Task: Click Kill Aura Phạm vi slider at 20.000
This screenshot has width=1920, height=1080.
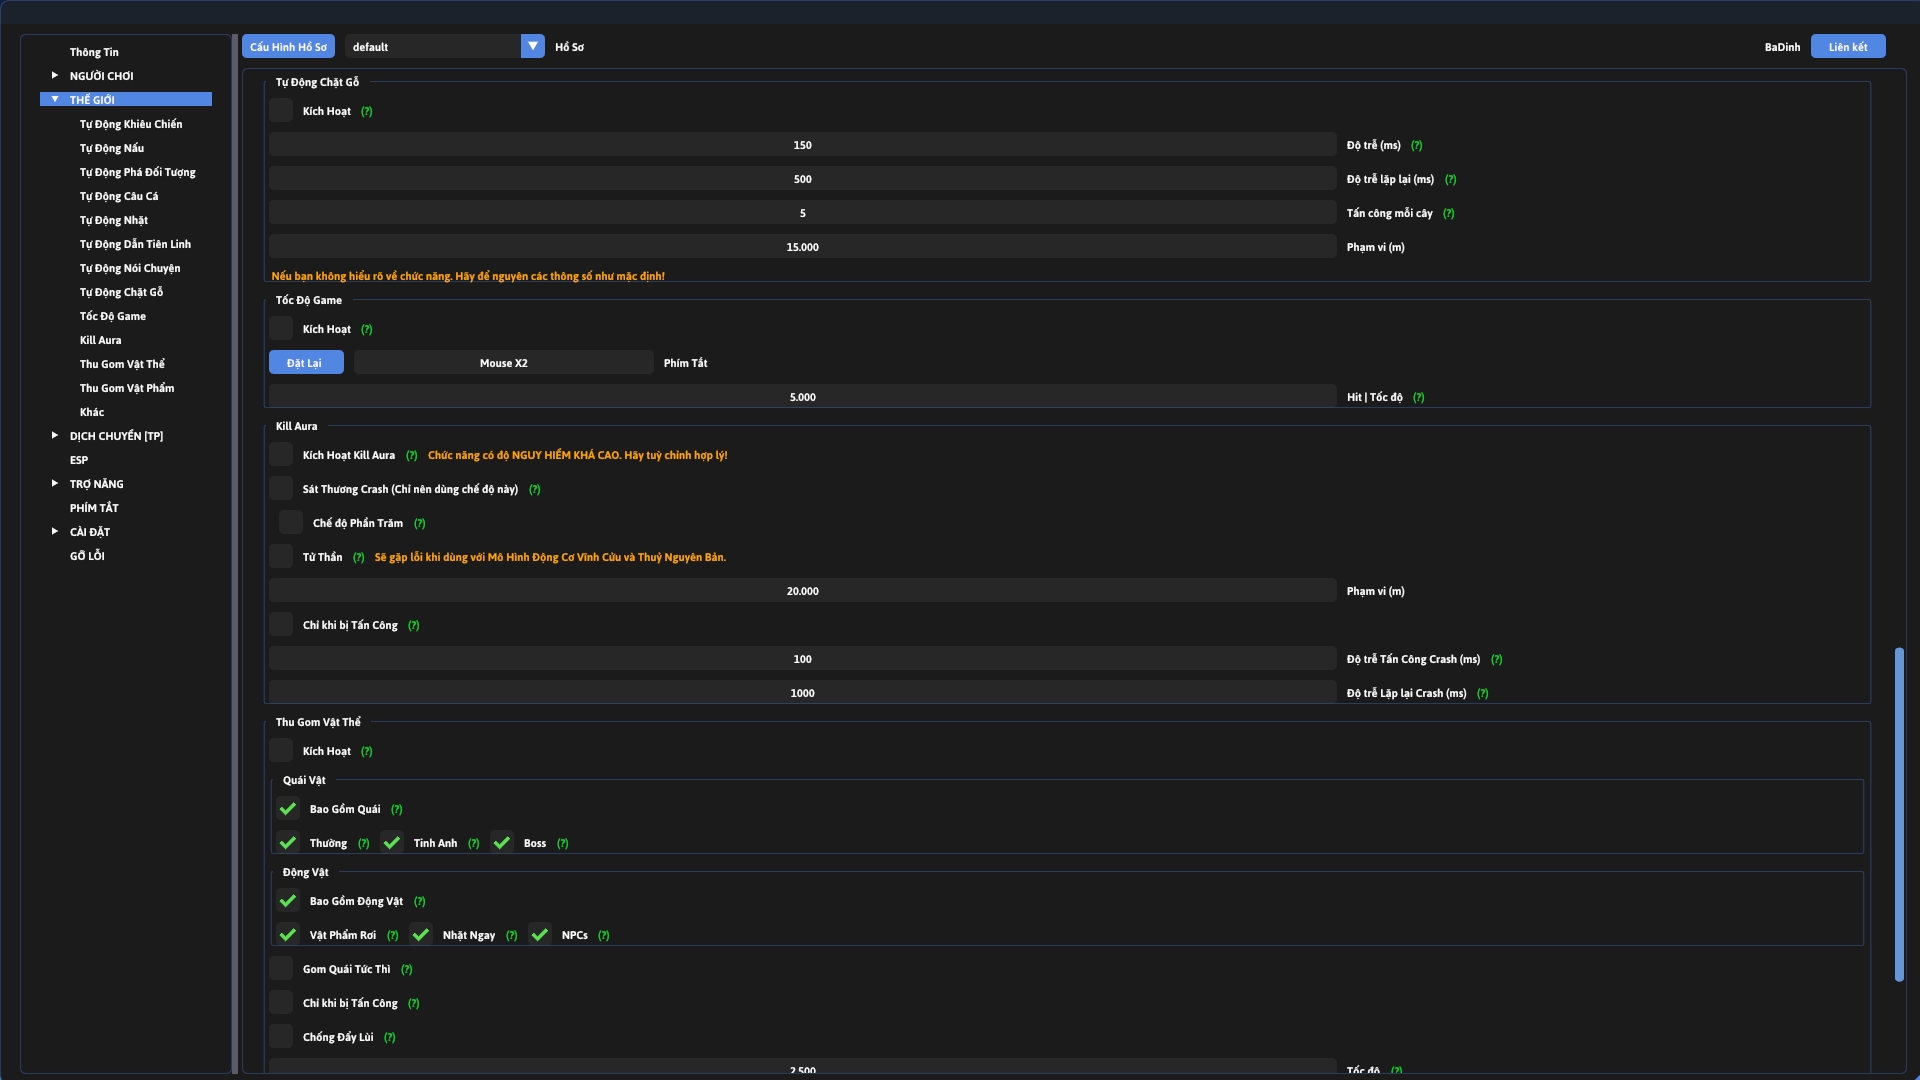Action: (802, 591)
